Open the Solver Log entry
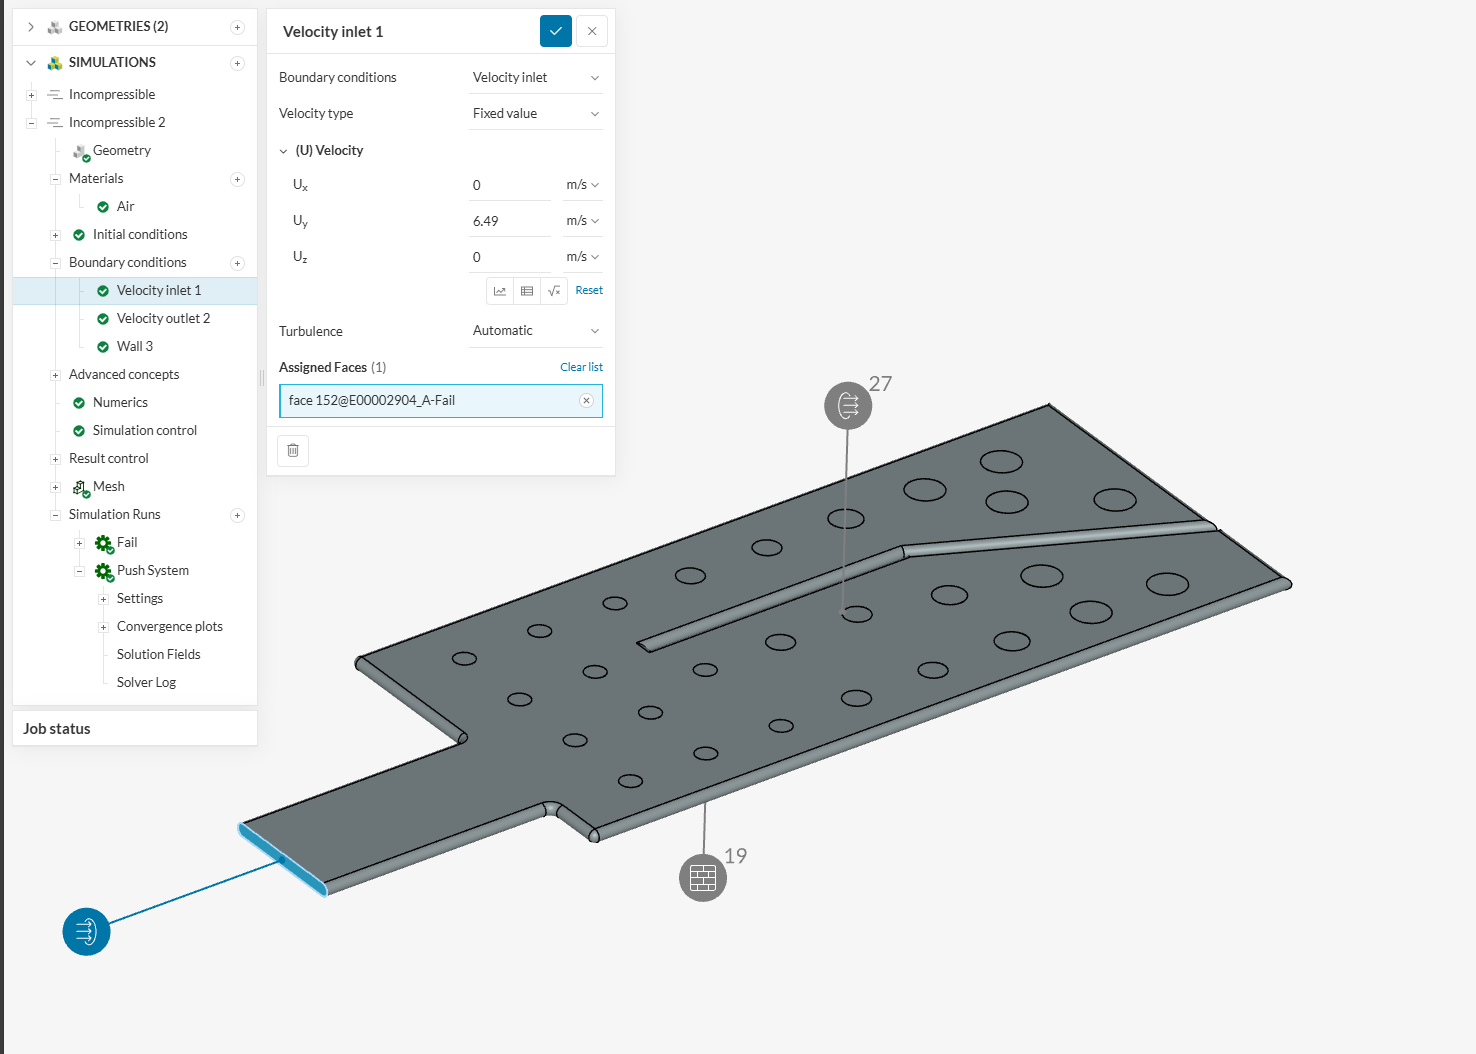The width and height of the screenshot is (1476, 1054). click(x=146, y=683)
